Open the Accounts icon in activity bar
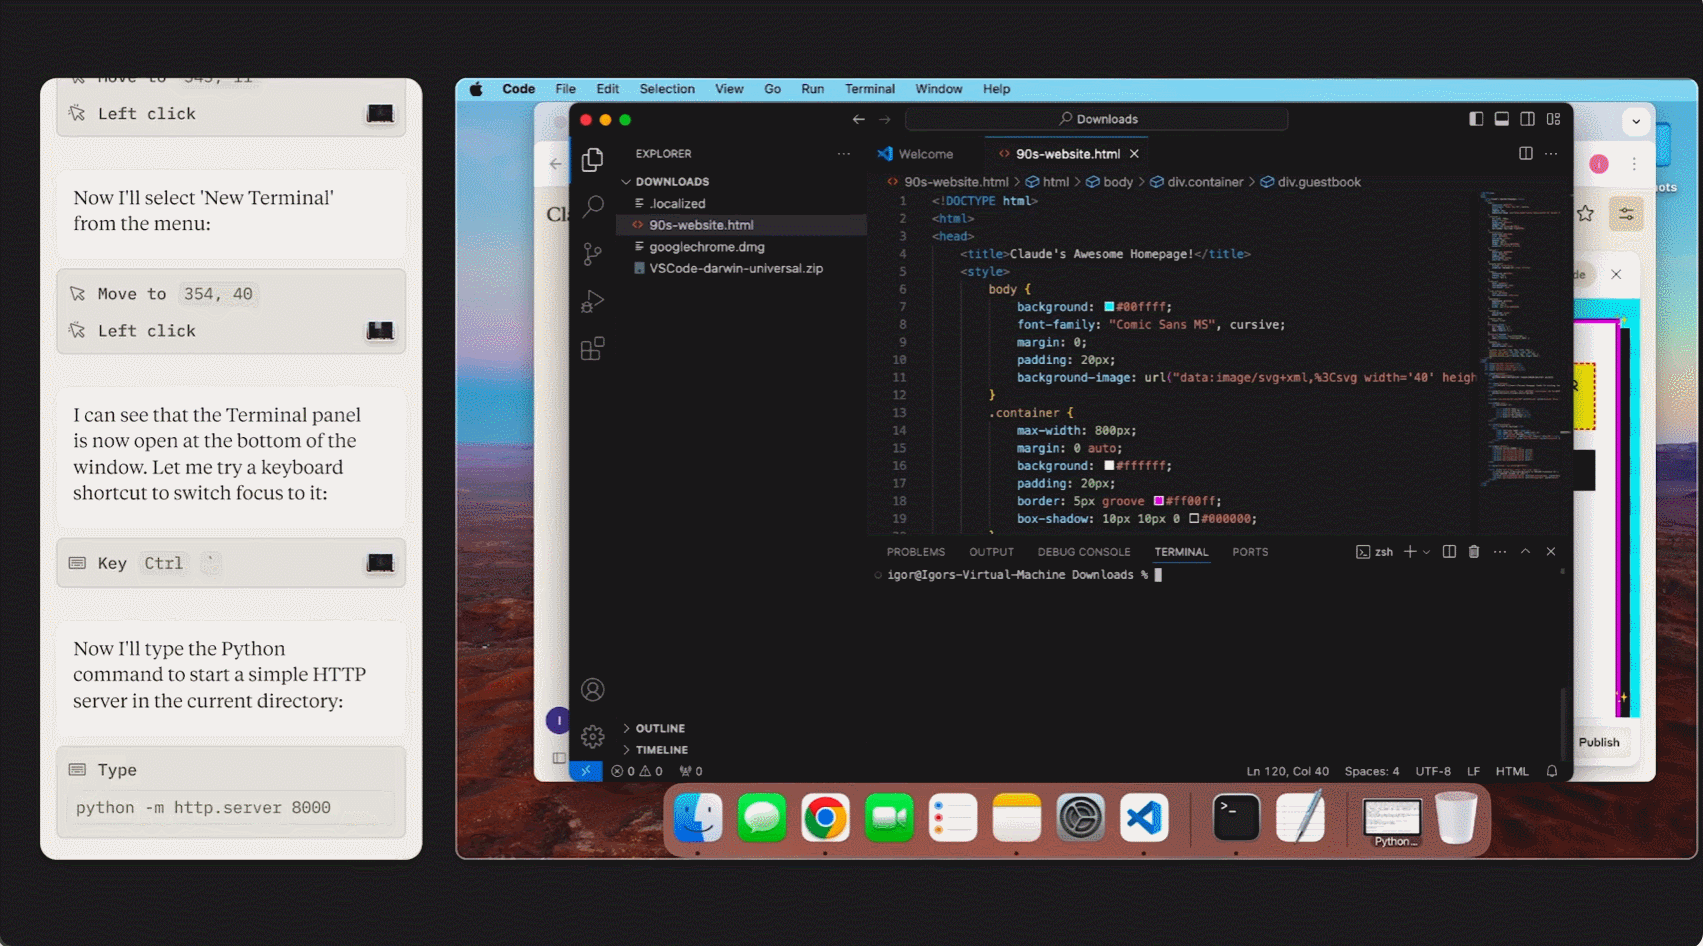The height and width of the screenshot is (946, 1703). pyautogui.click(x=592, y=690)
